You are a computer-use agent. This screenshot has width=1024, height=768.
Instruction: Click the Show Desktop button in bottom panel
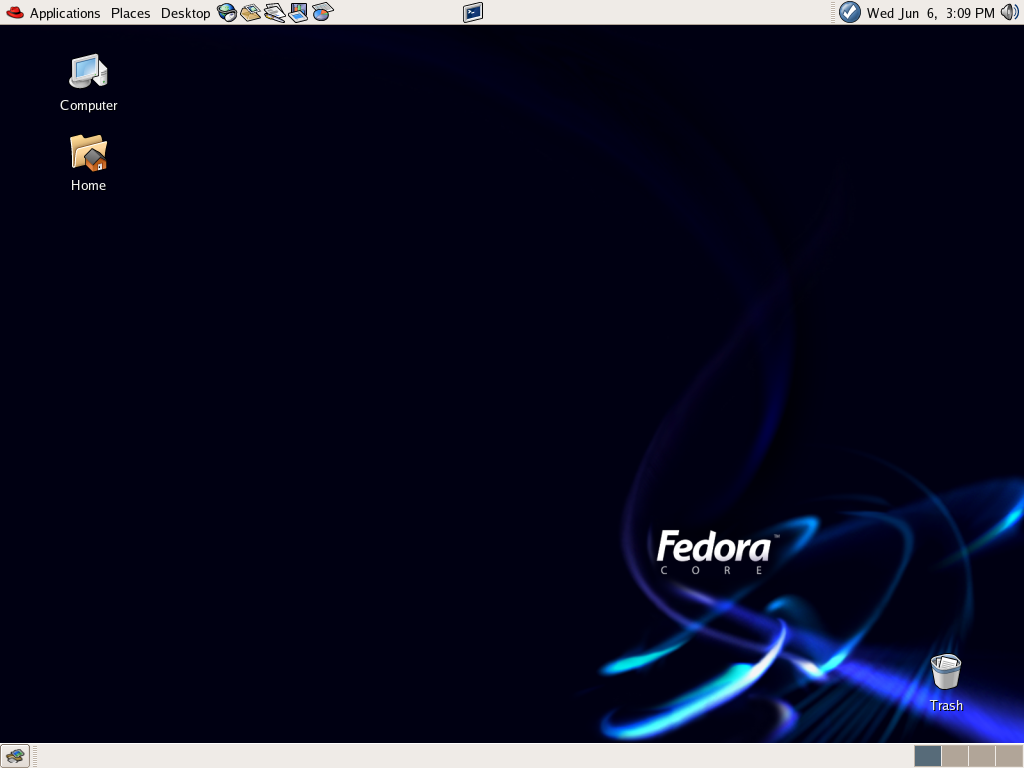coord(15,756)
